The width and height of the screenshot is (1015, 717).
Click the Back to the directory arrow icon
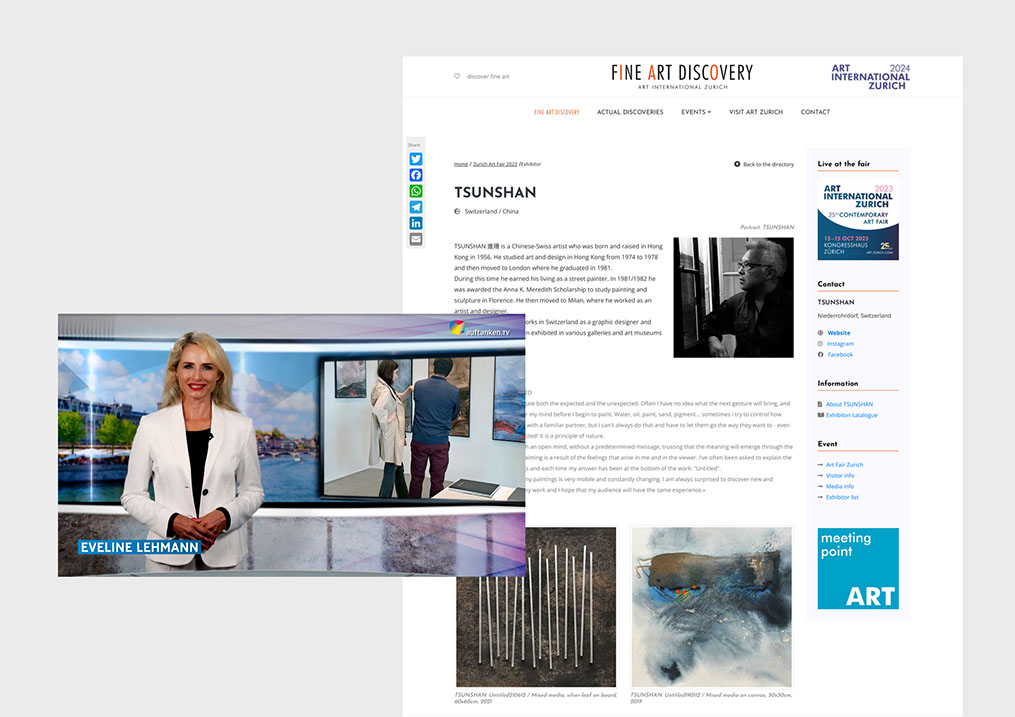click(737, 164)
